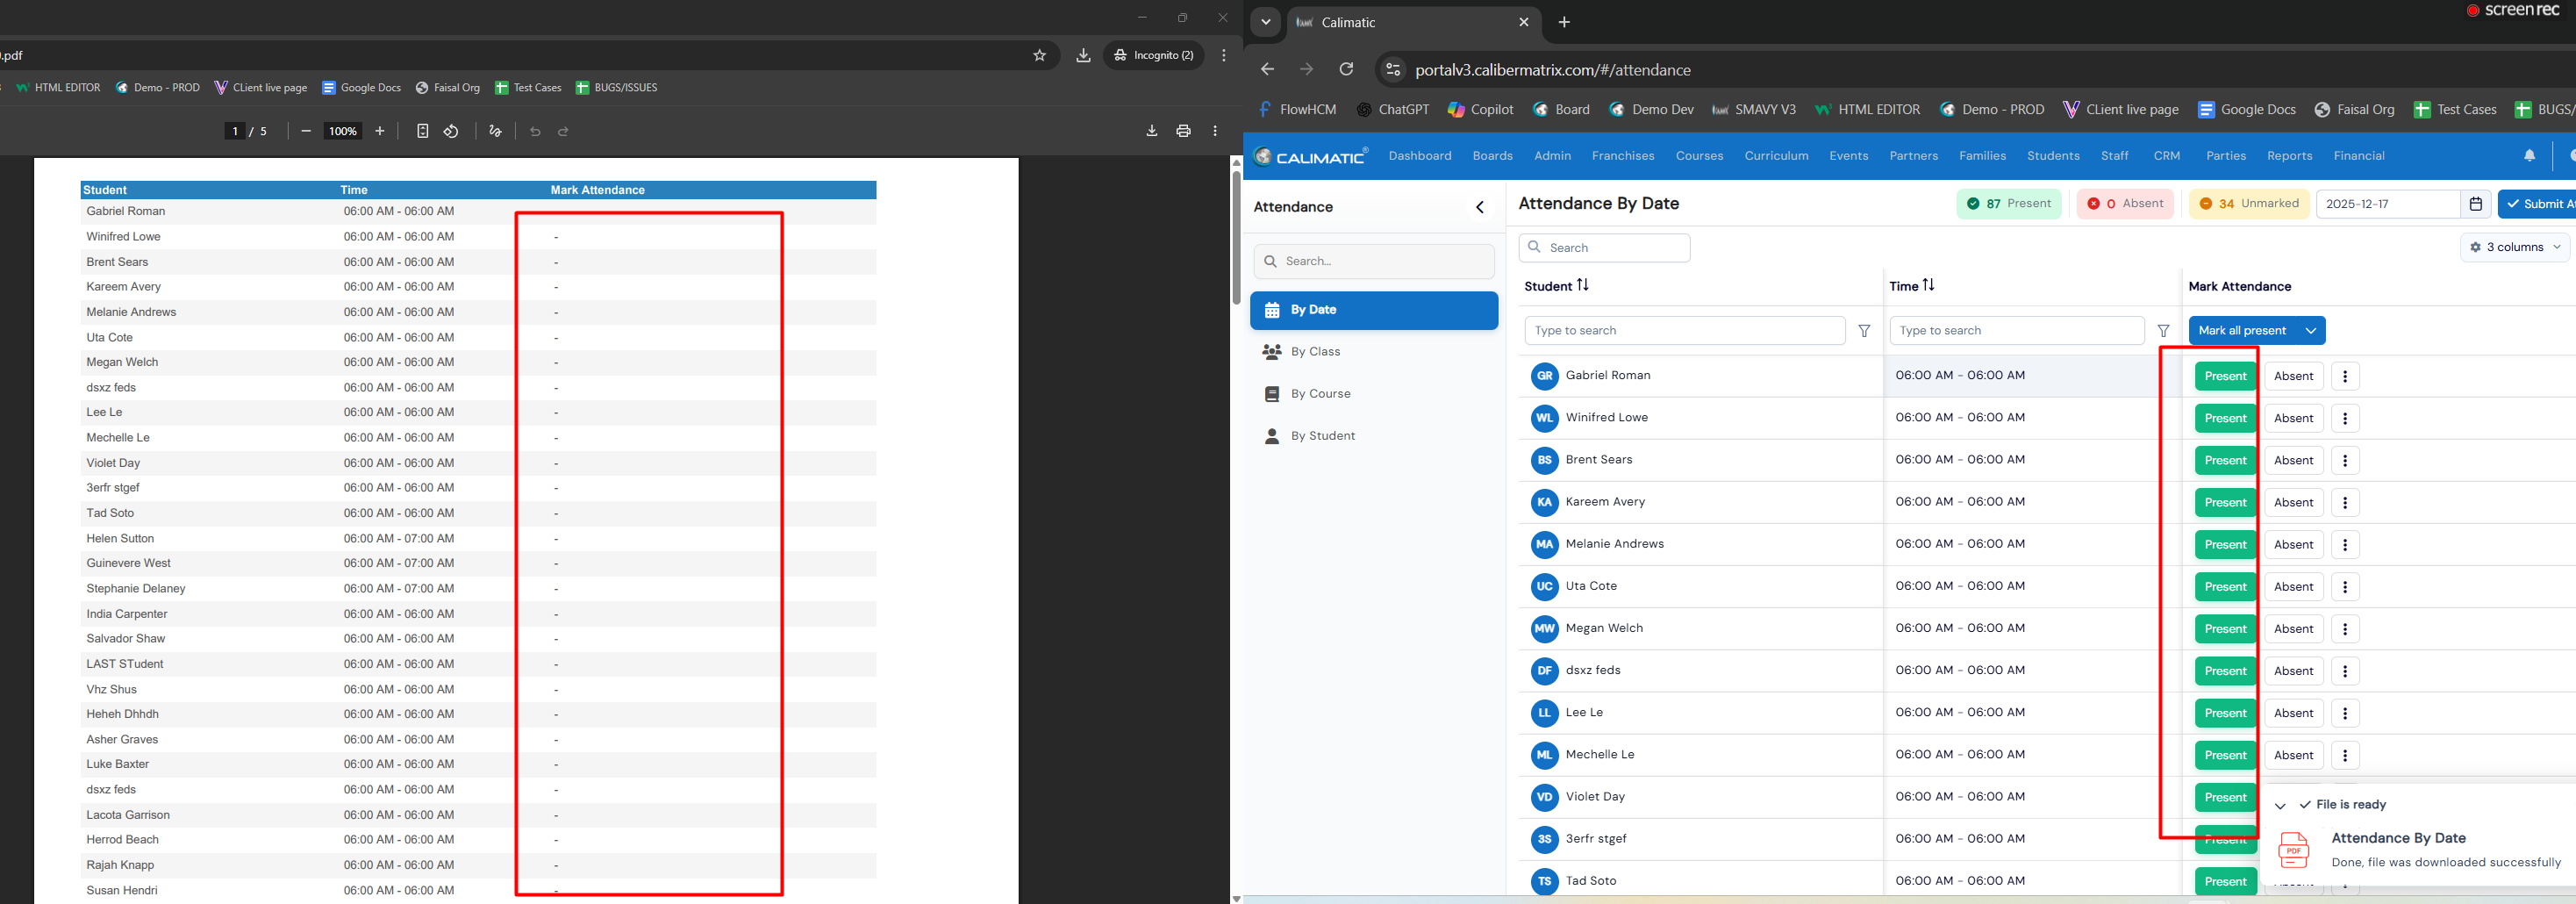Click the PDF fit to page icon

422,131
